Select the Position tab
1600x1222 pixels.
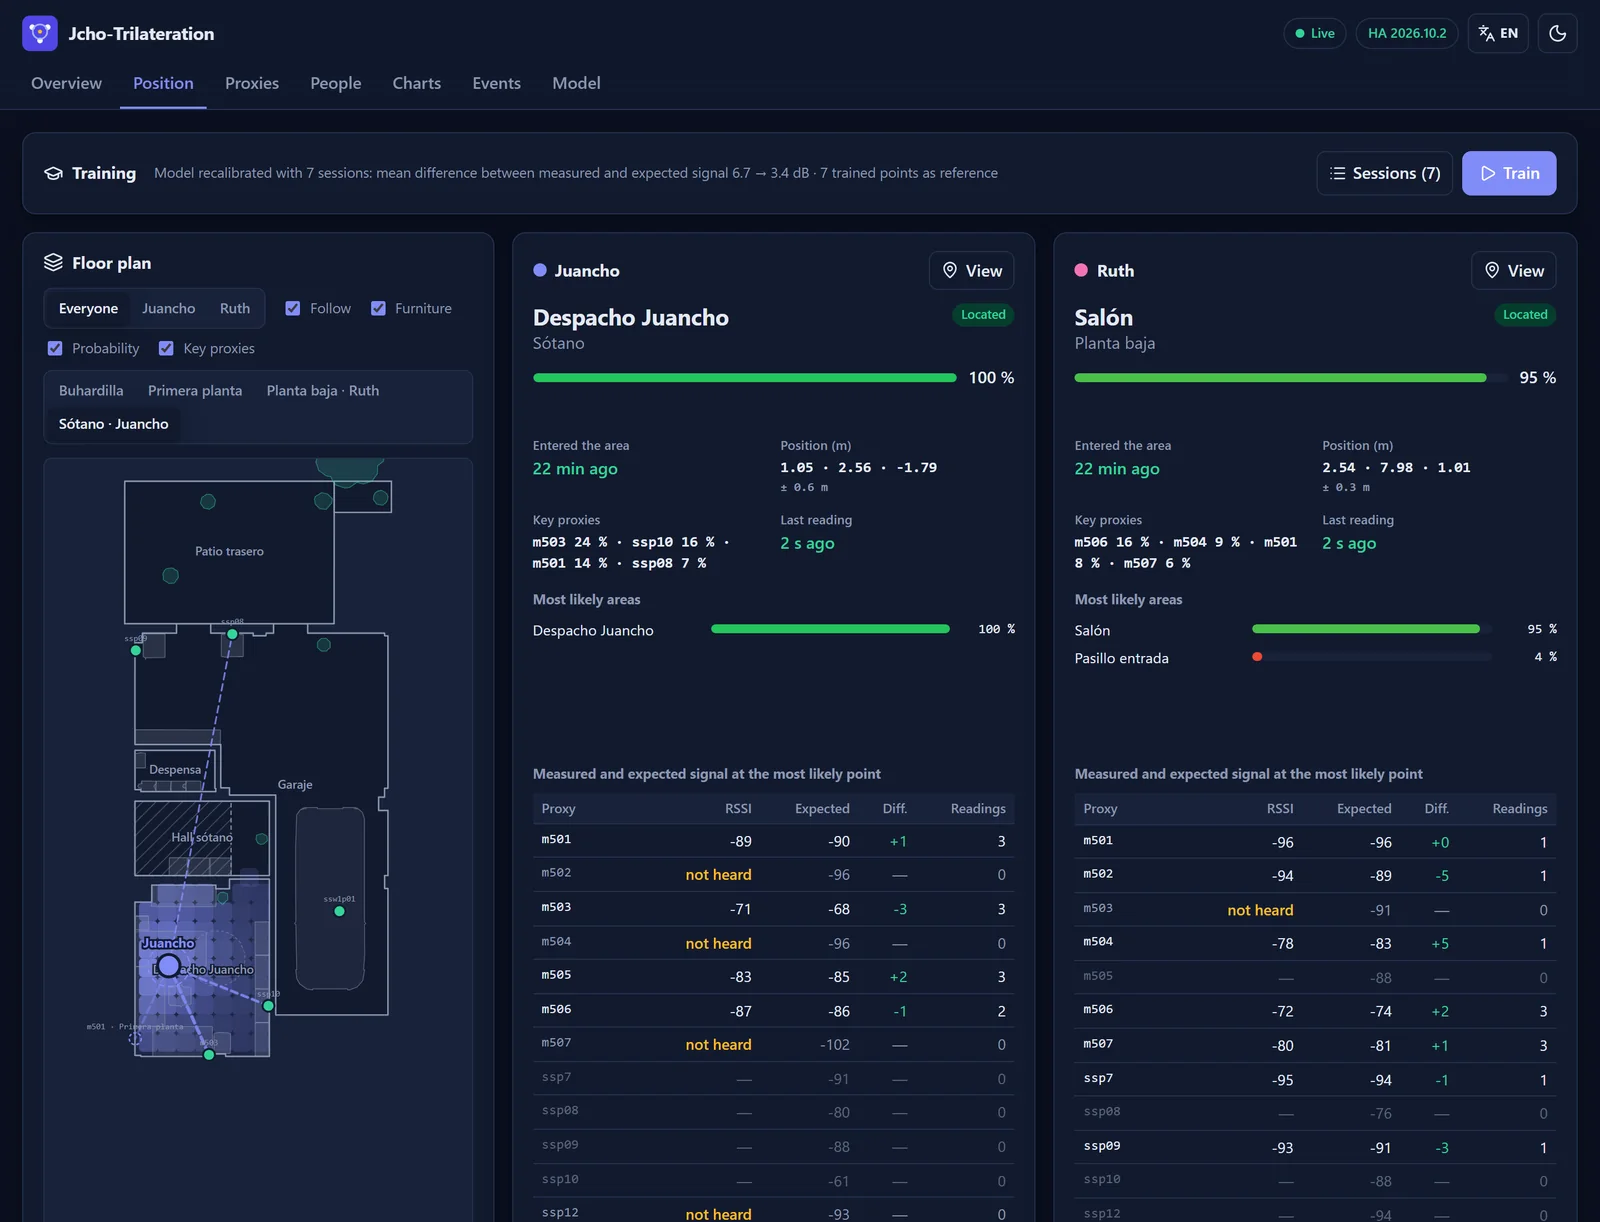coord(163,83)
